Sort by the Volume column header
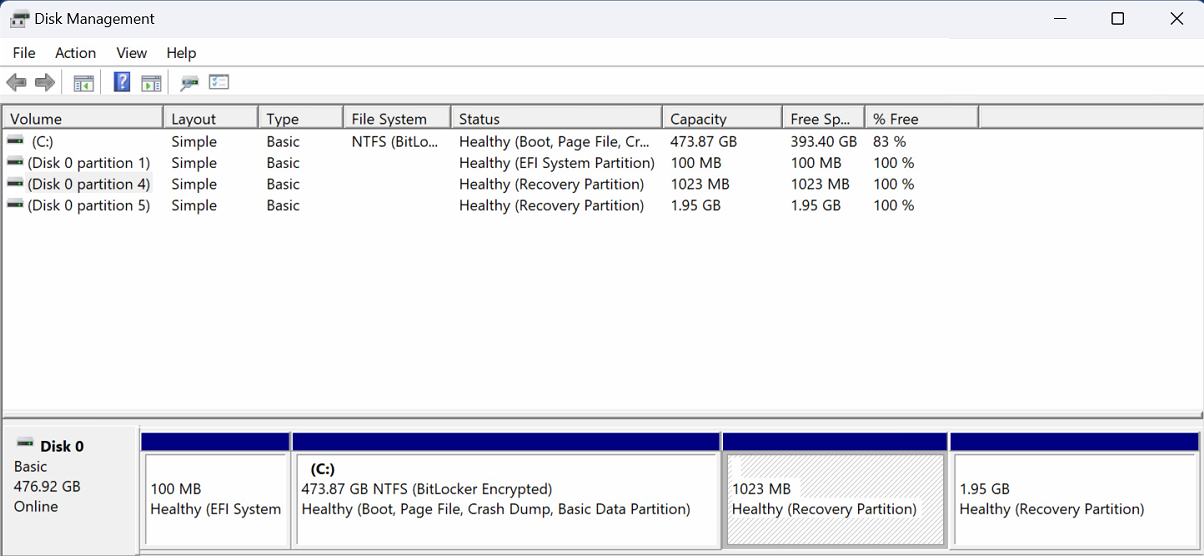1204x556 pixels. point(83,118)
